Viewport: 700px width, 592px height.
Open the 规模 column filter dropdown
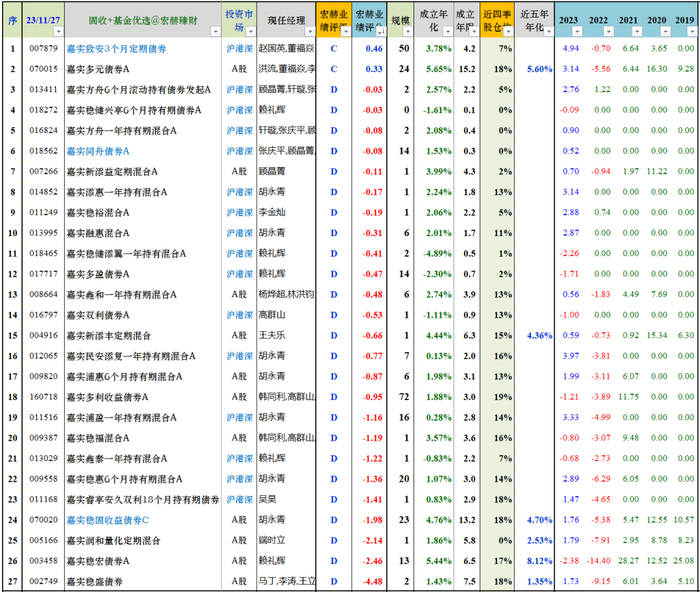tap(407, 31)
